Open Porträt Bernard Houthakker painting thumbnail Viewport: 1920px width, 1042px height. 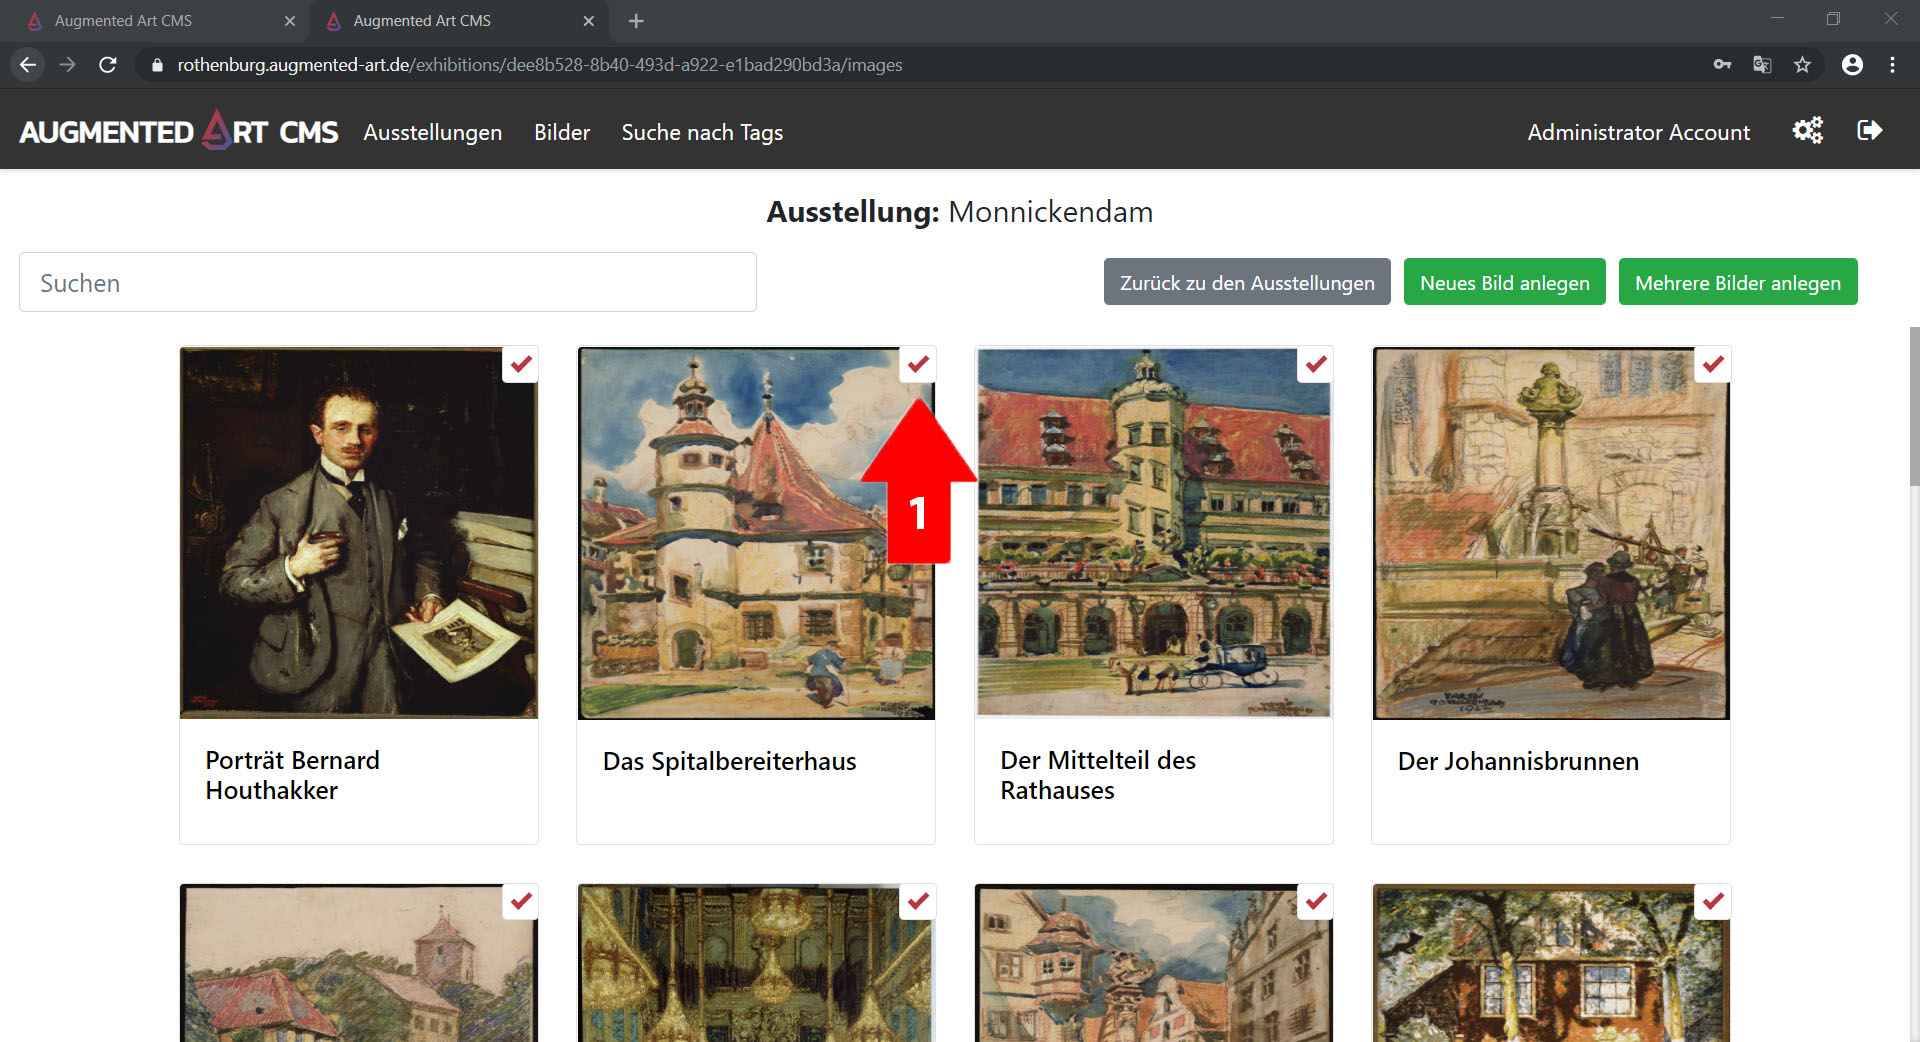(359, 533)
